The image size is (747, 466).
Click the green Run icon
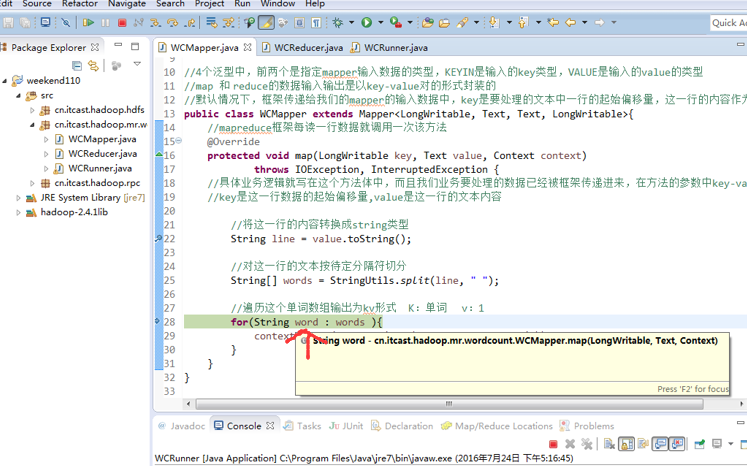tap(366, 22)
